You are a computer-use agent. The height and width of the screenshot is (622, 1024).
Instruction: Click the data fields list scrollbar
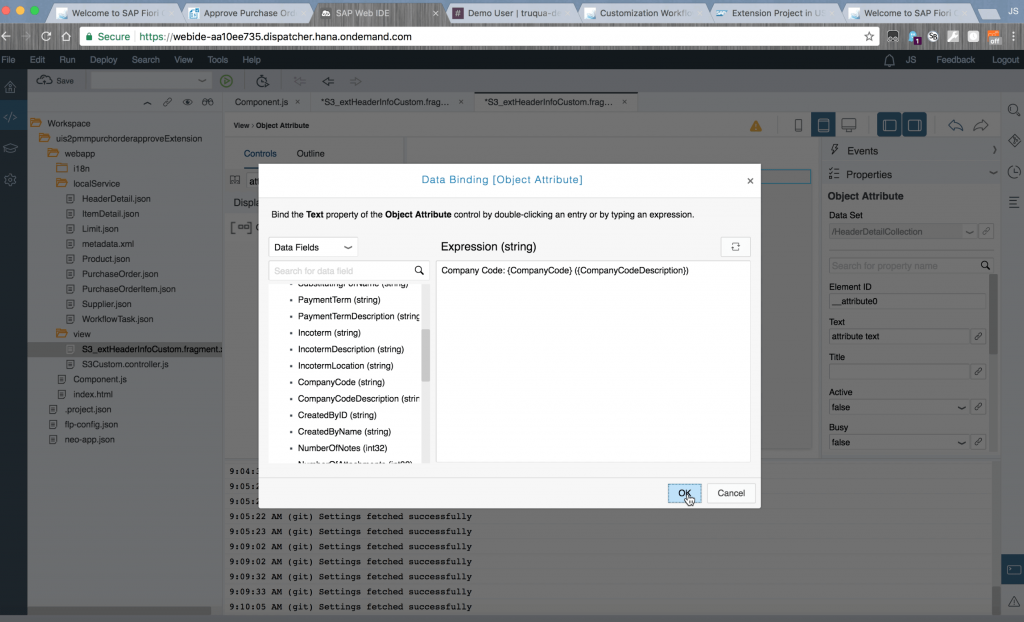click(x=426, y=355)
